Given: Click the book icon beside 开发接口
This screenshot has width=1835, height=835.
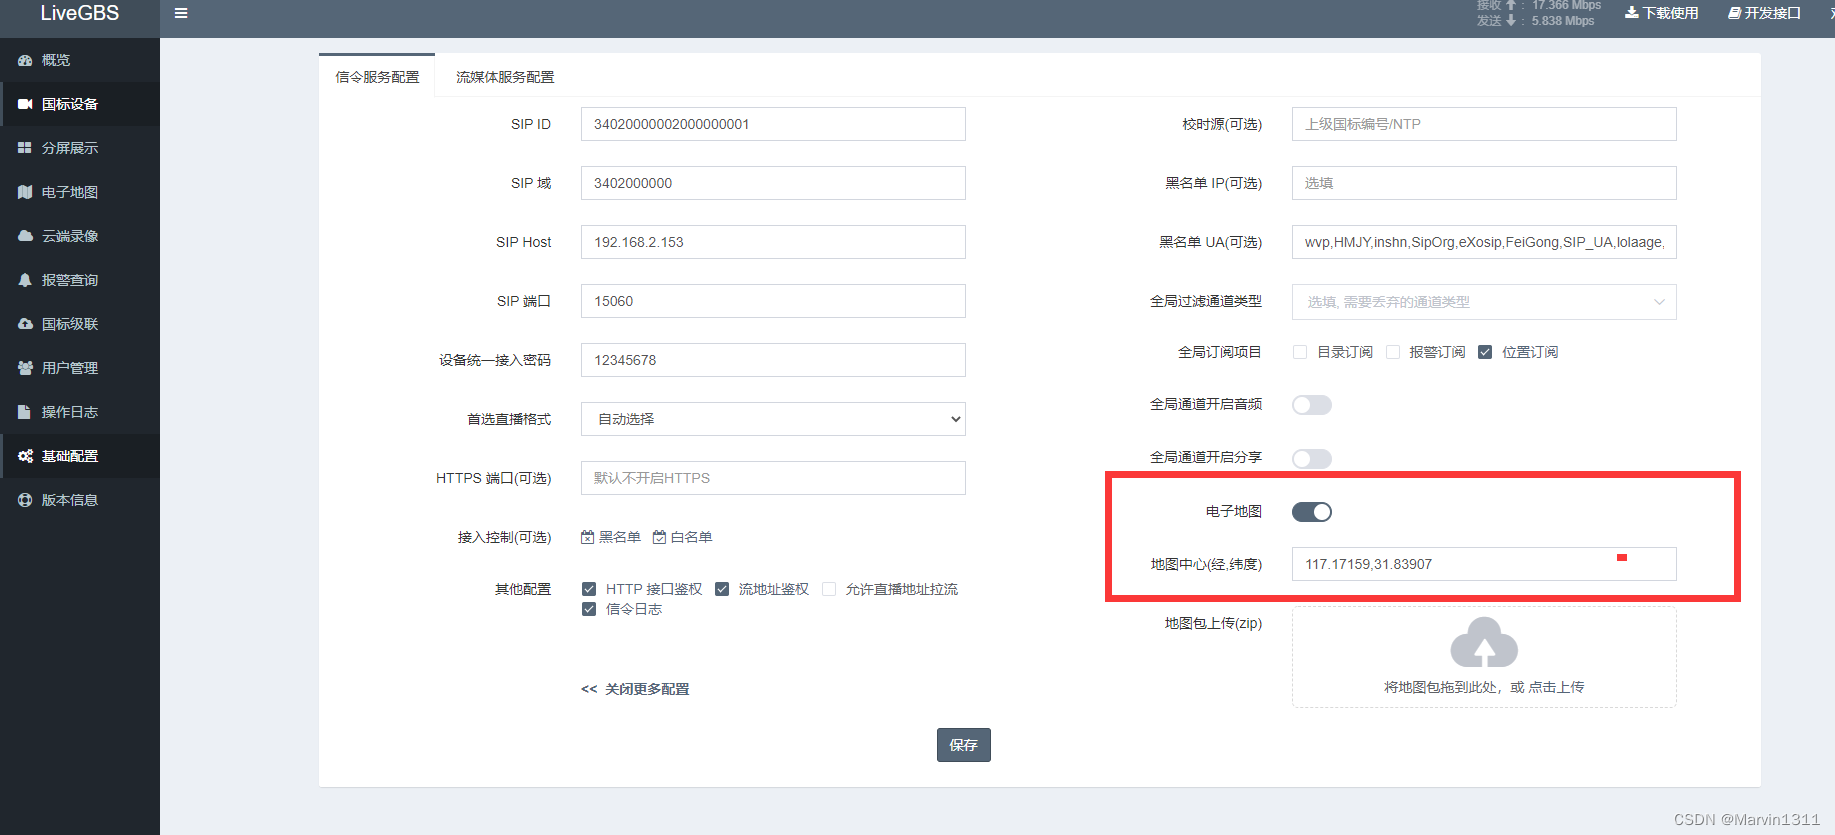Looking at the screenshot, I should 1735,13.
